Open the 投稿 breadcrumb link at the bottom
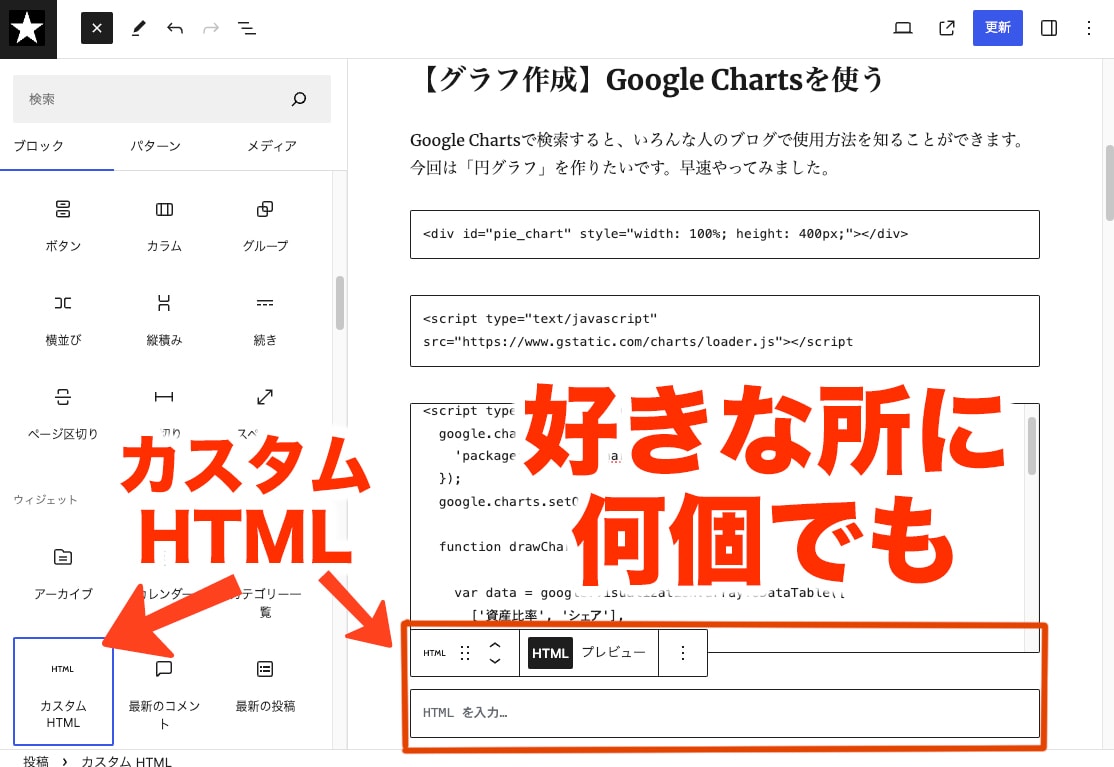1114x767 pixels. [x=36, y=761]
